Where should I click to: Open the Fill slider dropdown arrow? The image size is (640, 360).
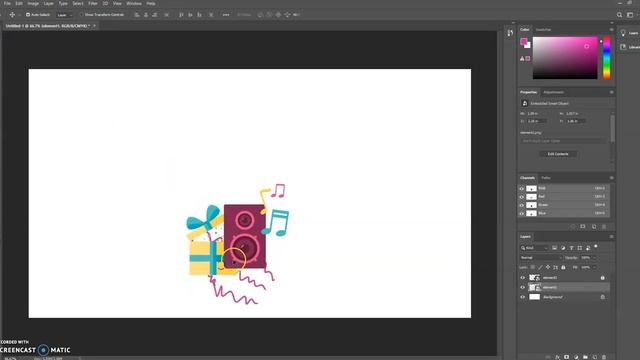point(594,267)
